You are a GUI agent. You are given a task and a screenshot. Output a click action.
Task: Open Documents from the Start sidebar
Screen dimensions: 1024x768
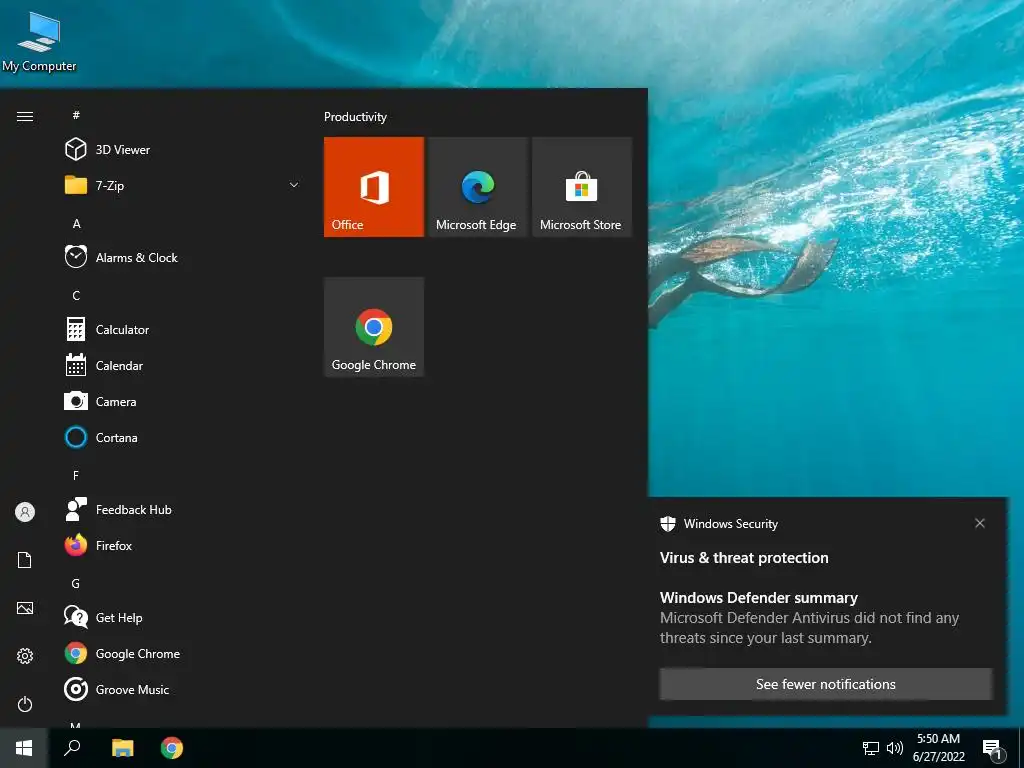tap(25, 560)
